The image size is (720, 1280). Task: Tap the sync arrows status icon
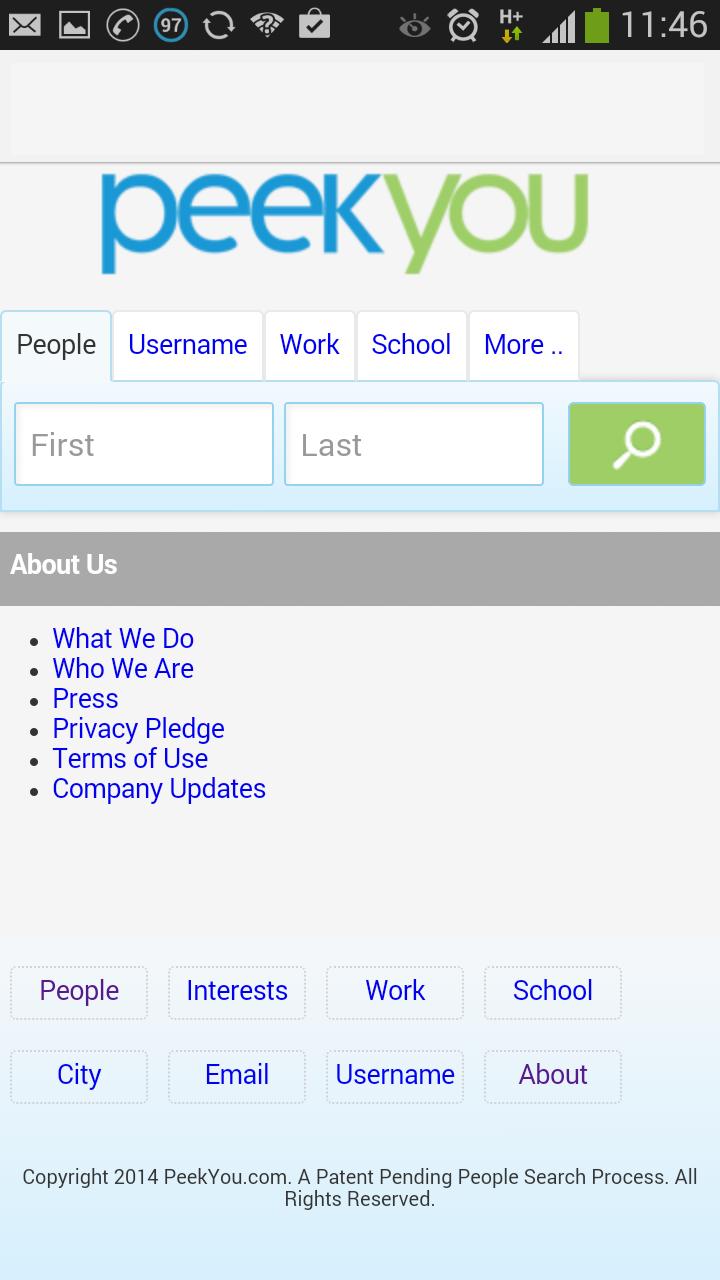point(218,25)
